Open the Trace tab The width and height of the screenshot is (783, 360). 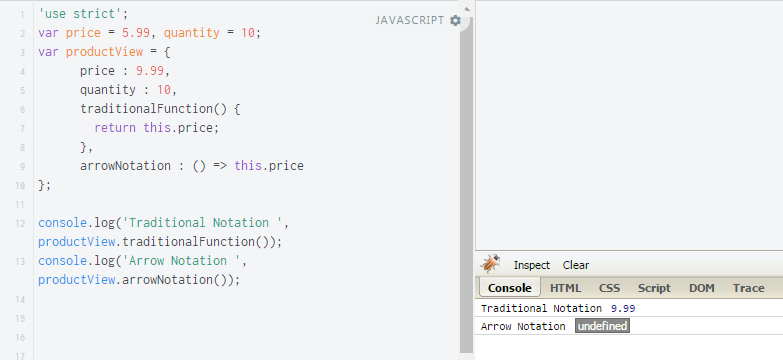click(x=749, y=288)
